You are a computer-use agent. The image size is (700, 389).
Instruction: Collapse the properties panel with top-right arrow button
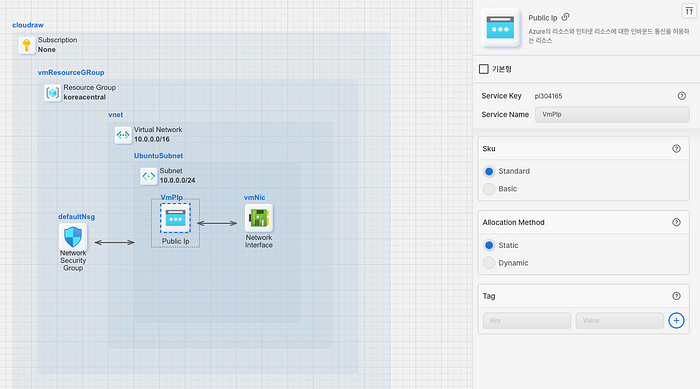tap(689, 11)
